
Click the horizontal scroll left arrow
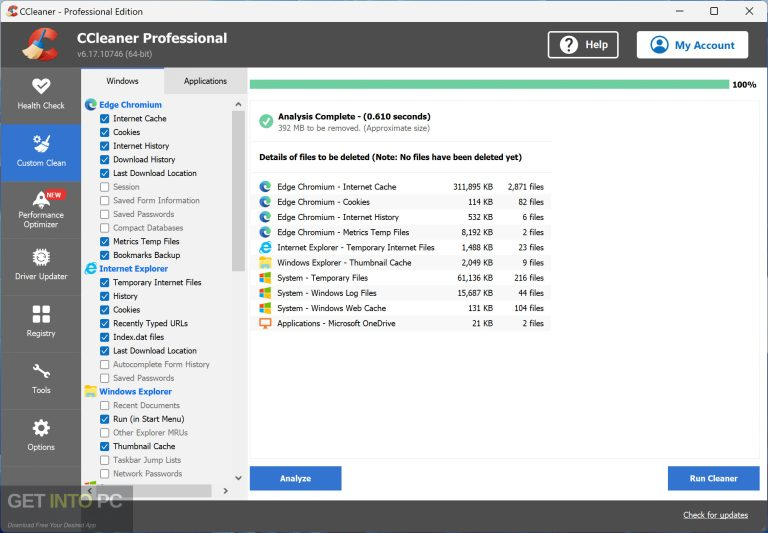(90, 490)
